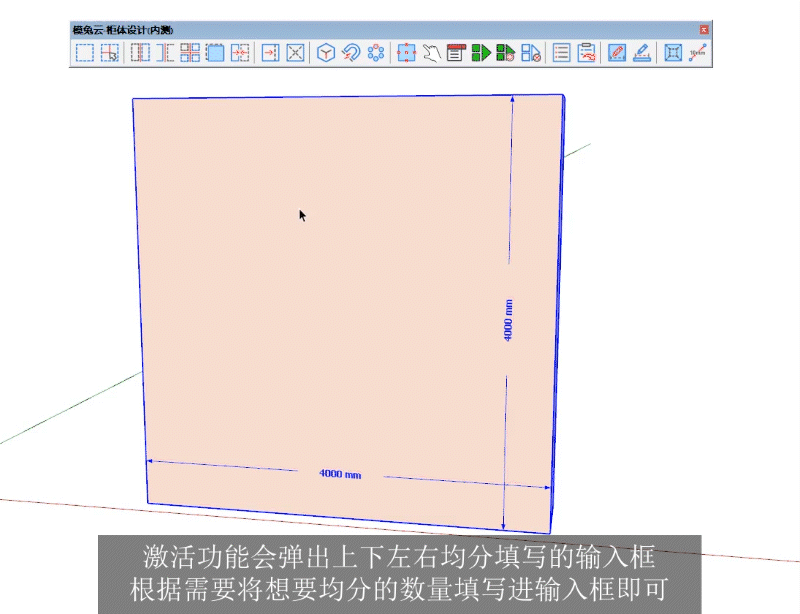Activate the vertical panel divide tool
The image size is (800, 614).
(x=140, y=53)
